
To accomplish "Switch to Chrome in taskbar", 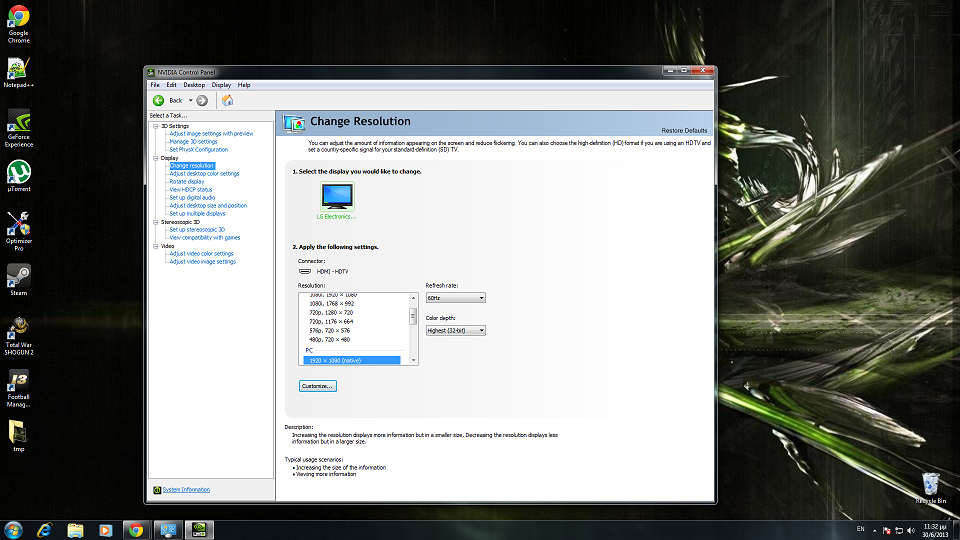I will 136,530.
